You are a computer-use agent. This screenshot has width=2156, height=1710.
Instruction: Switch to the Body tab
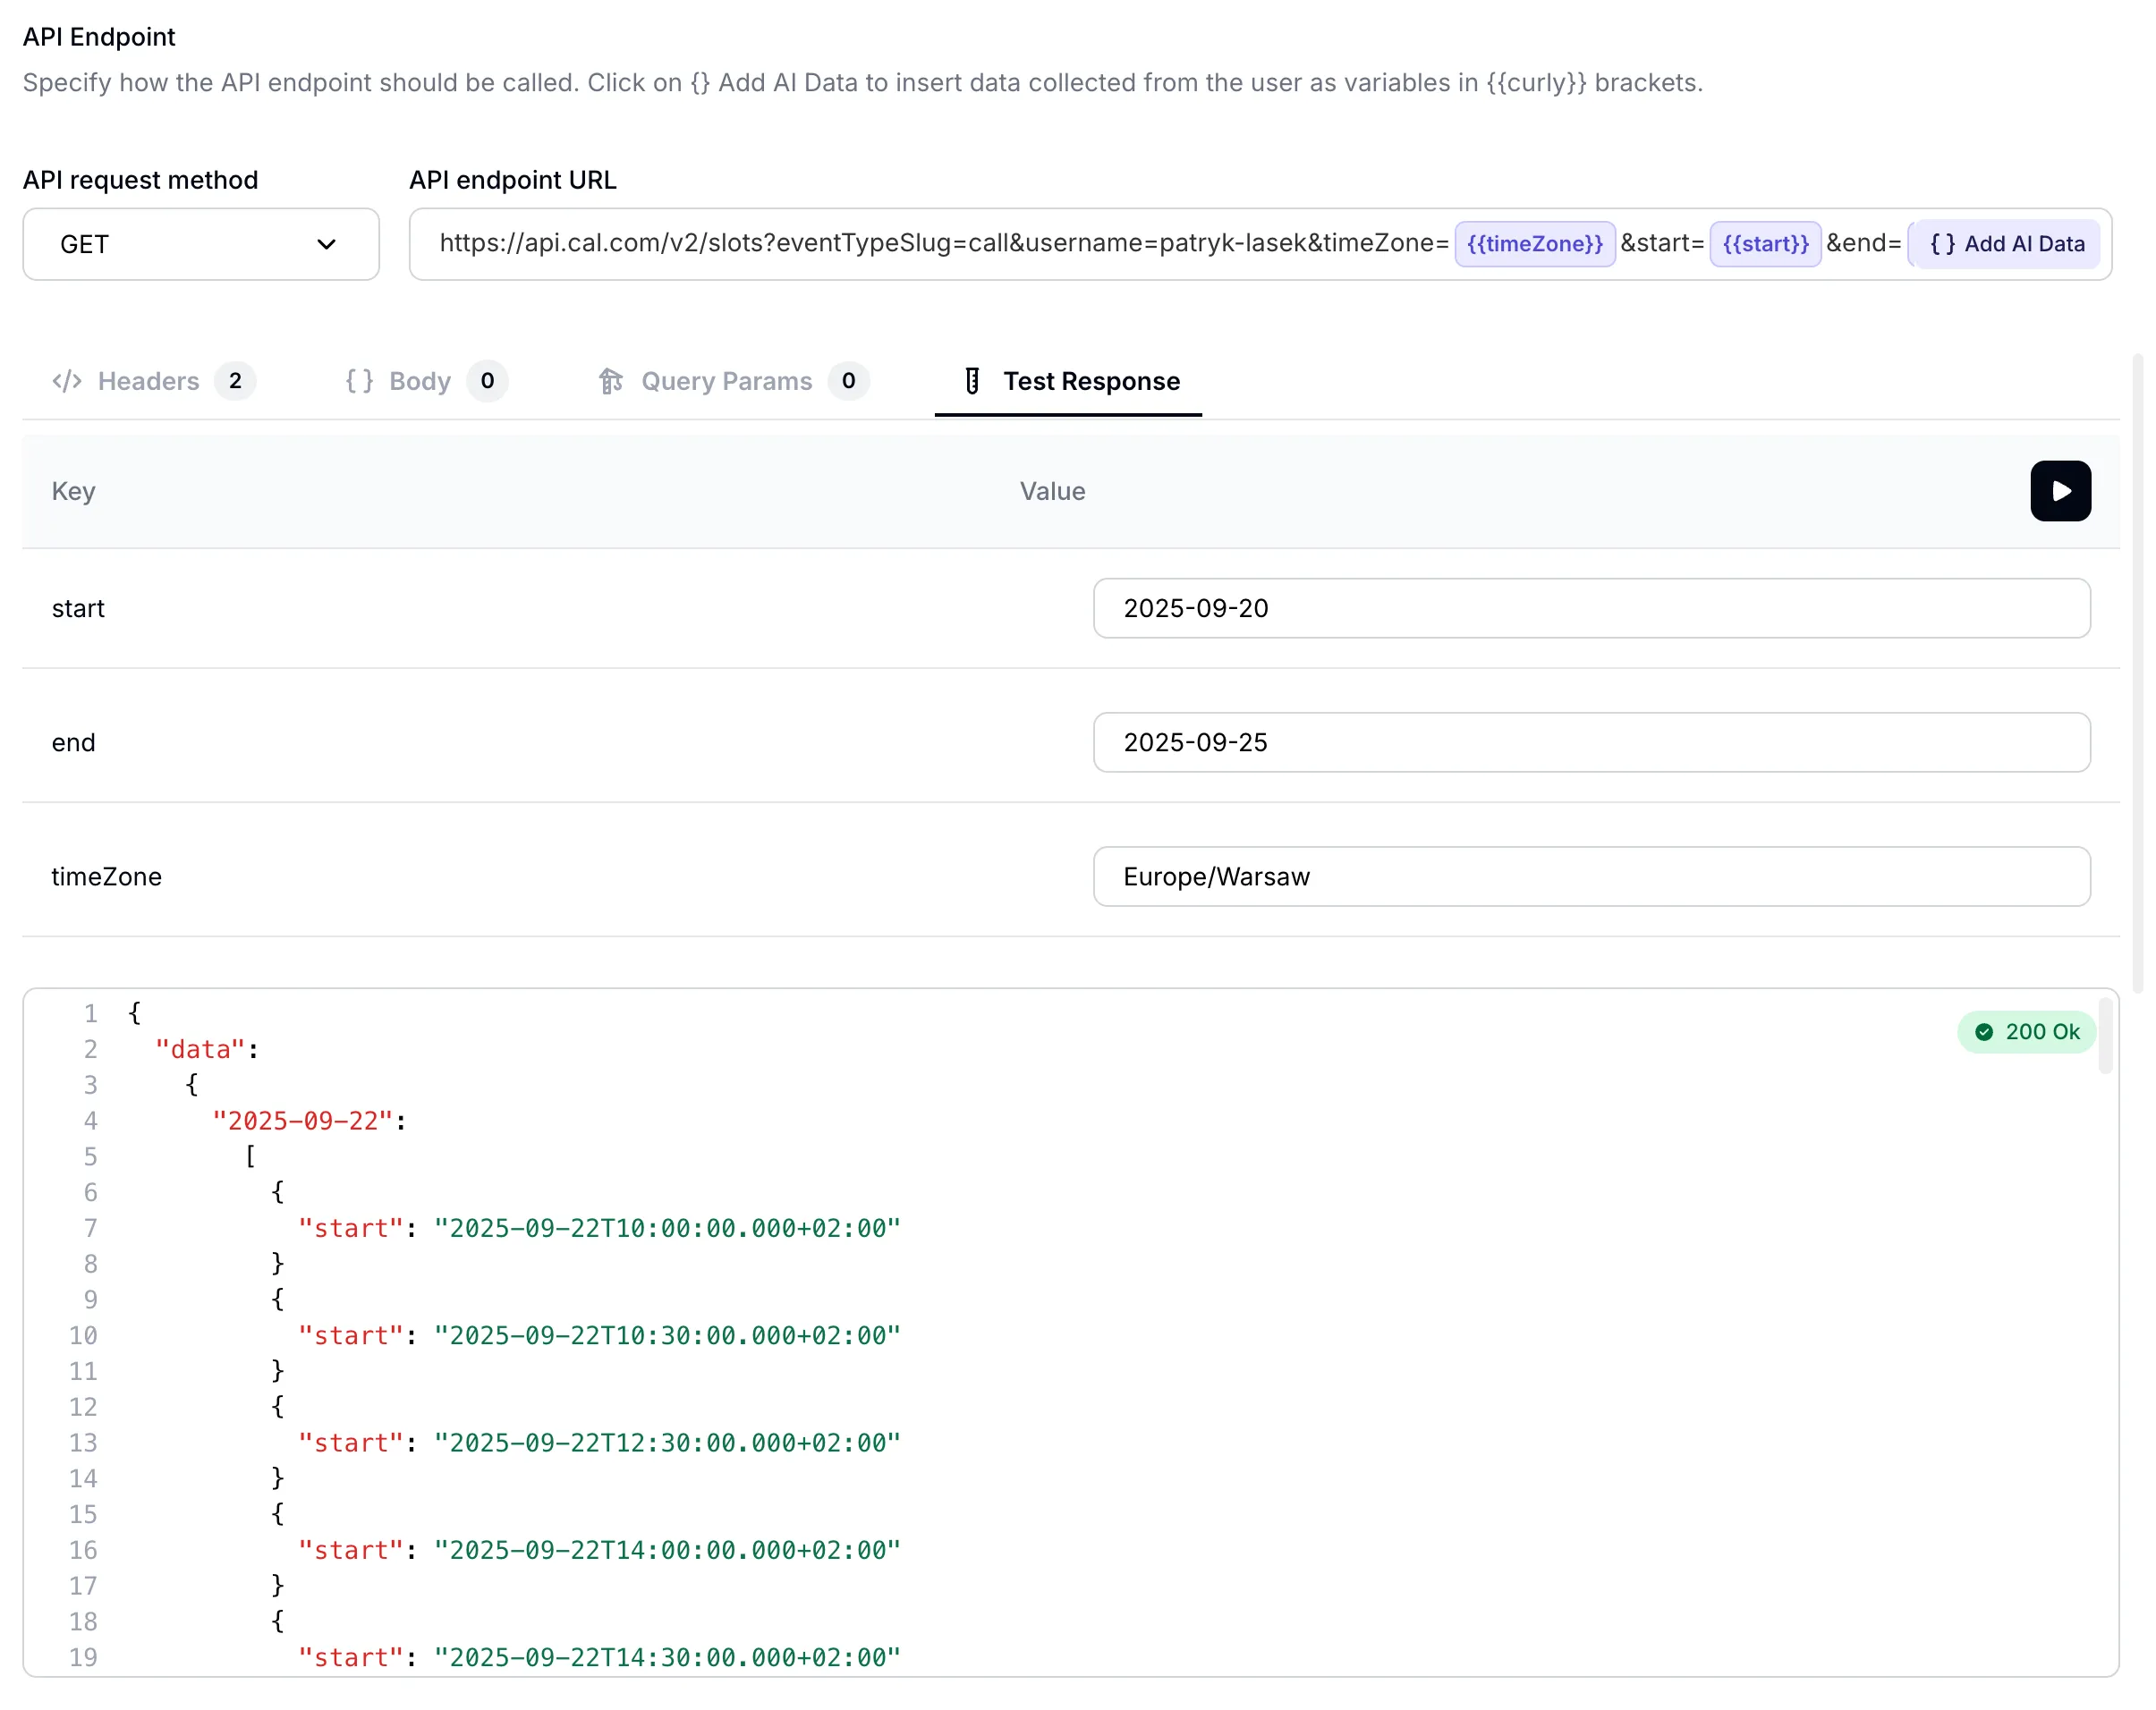(x=420, y=381)
